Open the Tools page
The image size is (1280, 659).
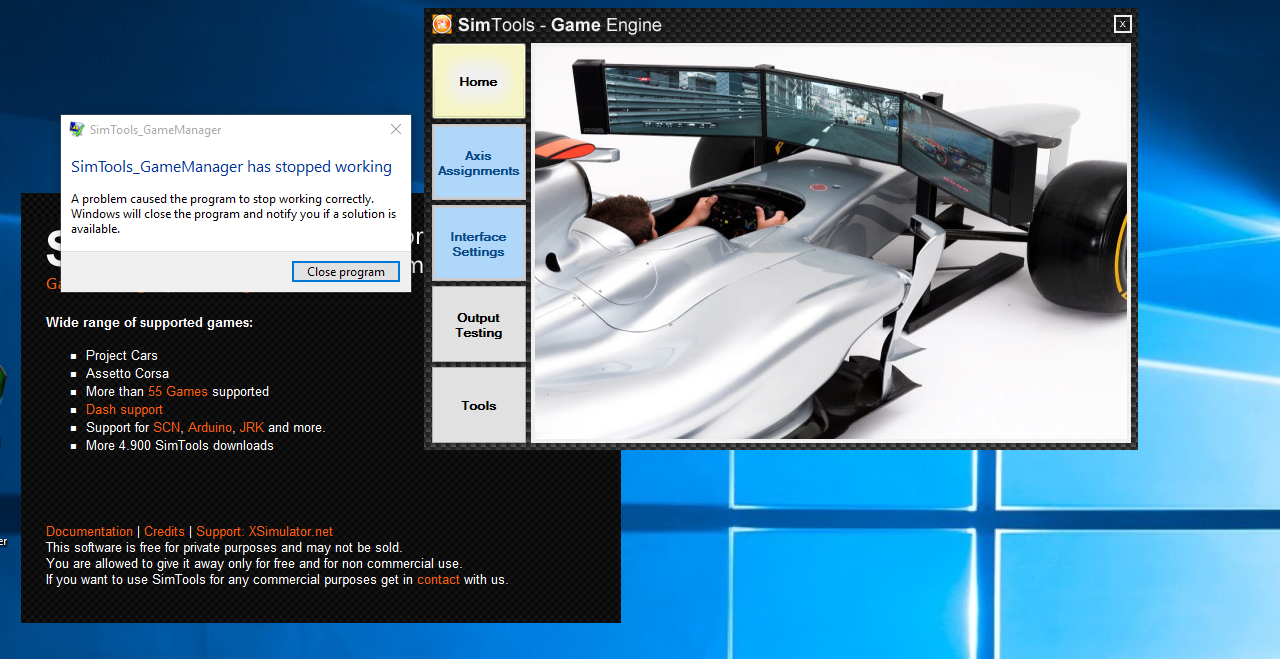(x=478, y=405)
